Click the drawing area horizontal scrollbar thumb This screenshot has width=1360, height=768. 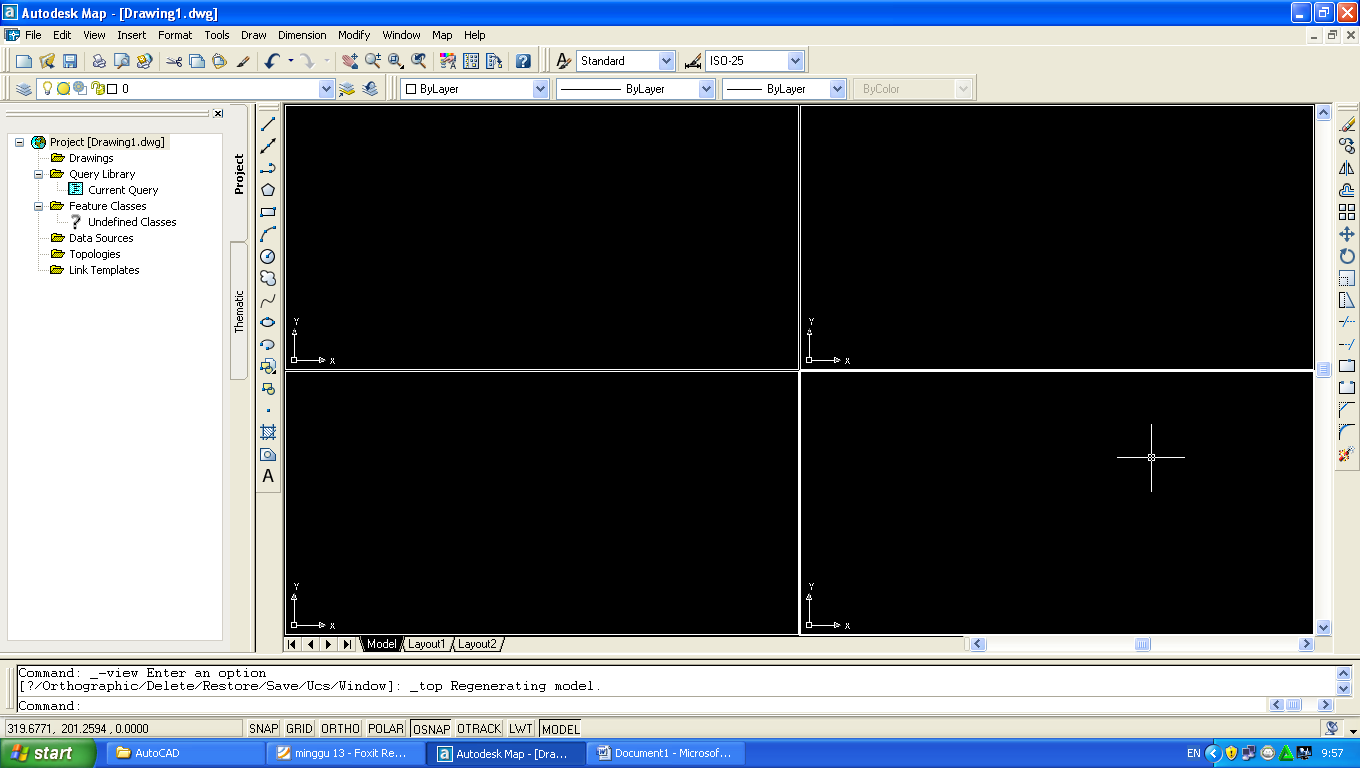tap(1143, 645)
